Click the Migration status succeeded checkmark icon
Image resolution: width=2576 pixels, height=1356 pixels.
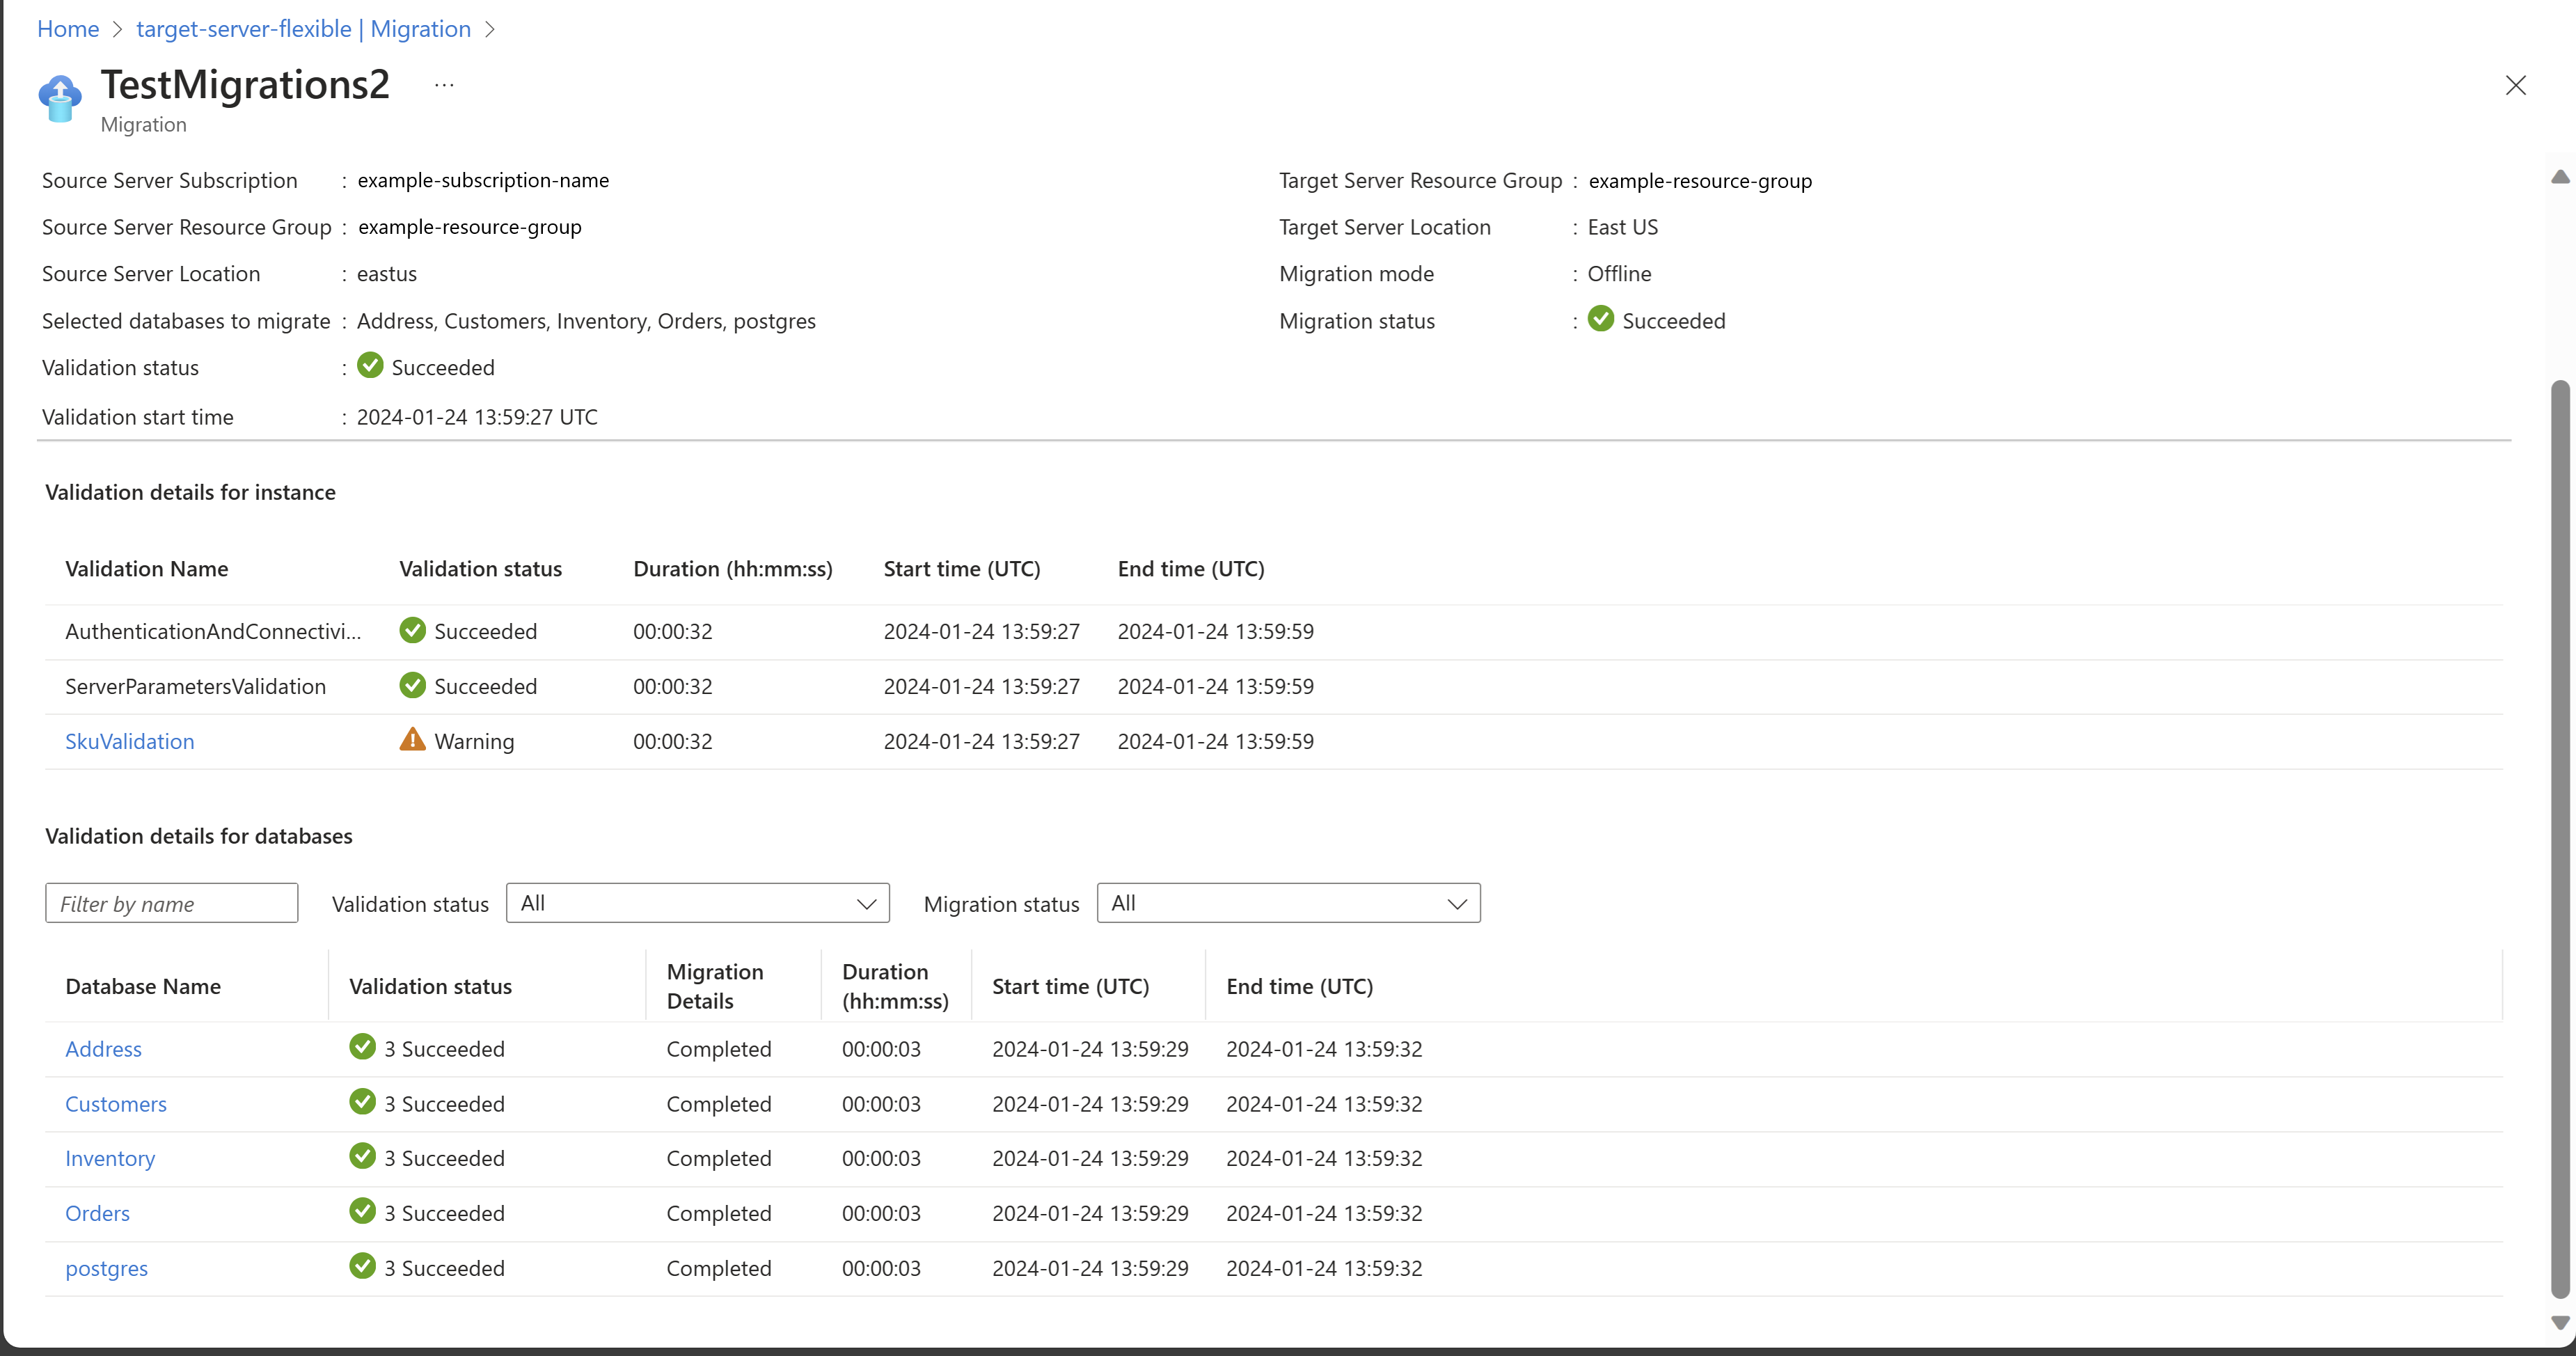tap(1601, 319)
